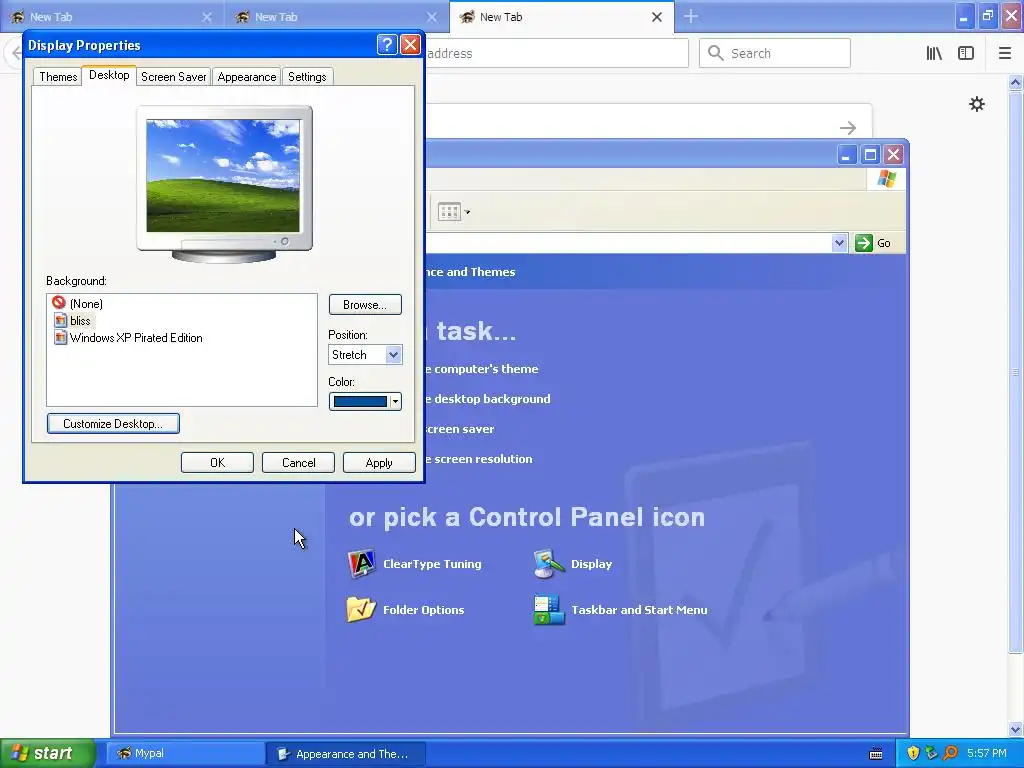Toggle the browser sidebar icon
Image resolution: width=1024 pixels, height=768 pixels.
(966, 53)
